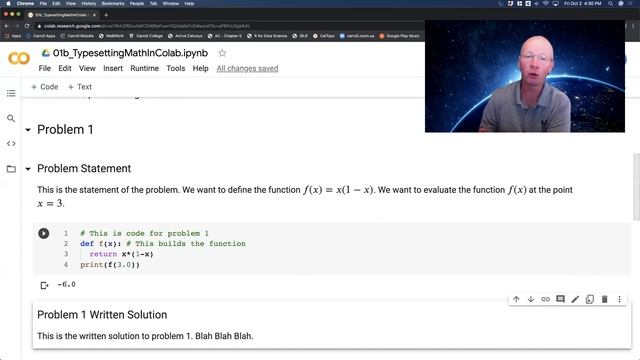Open the Colab View menu
The width and height of the screenshot is (640, 360).
87,68
